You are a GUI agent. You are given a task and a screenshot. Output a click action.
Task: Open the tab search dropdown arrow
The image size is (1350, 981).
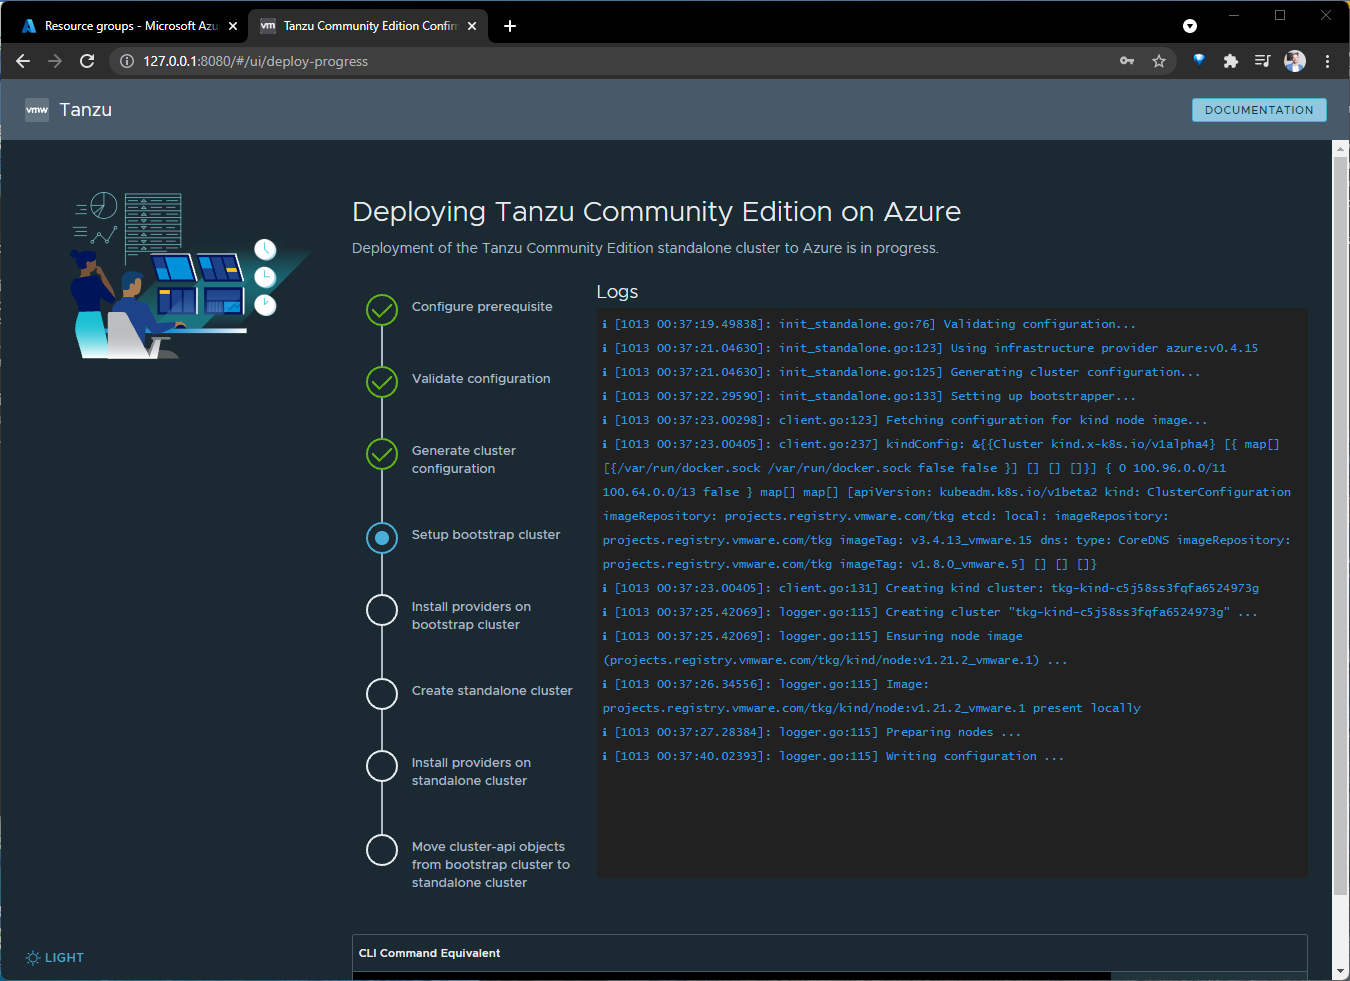tap(1190, 26)
